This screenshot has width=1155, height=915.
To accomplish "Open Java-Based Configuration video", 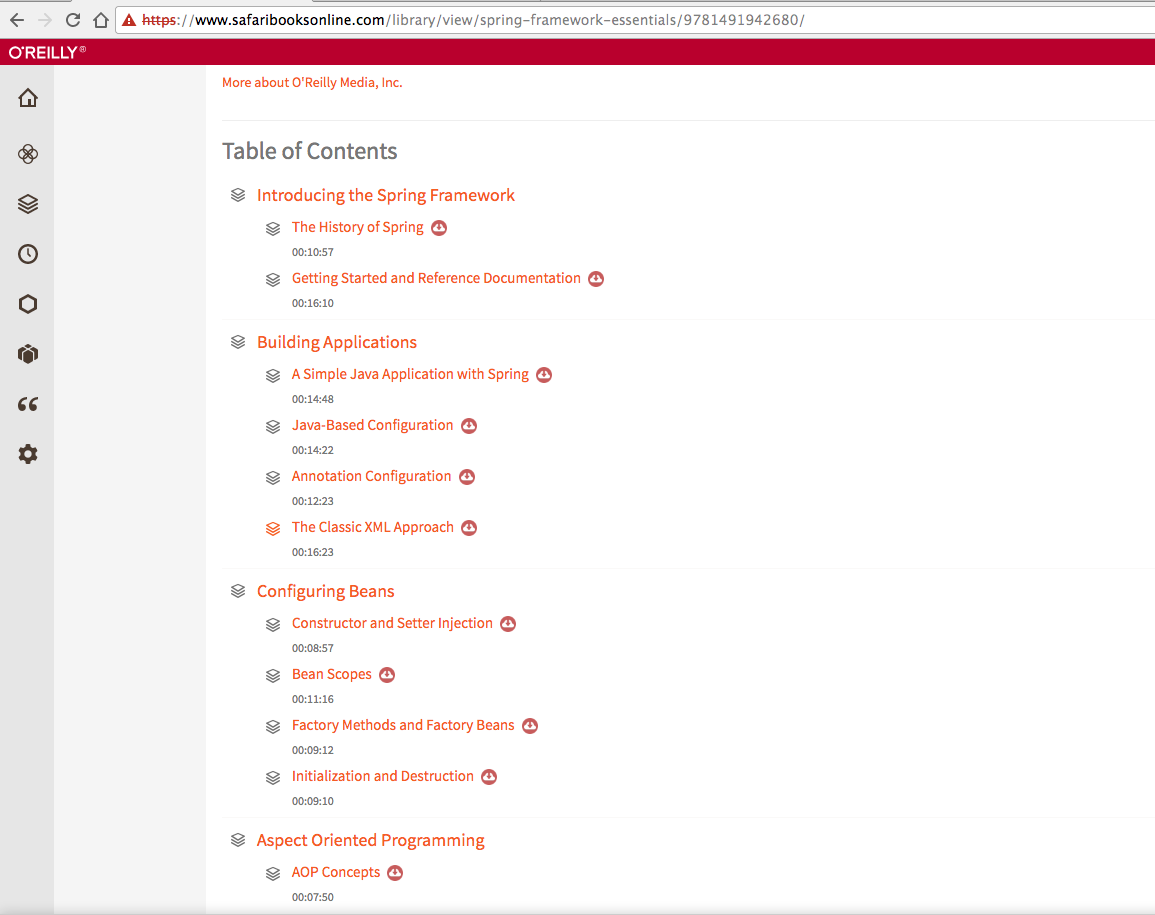I will coord(372,425).
